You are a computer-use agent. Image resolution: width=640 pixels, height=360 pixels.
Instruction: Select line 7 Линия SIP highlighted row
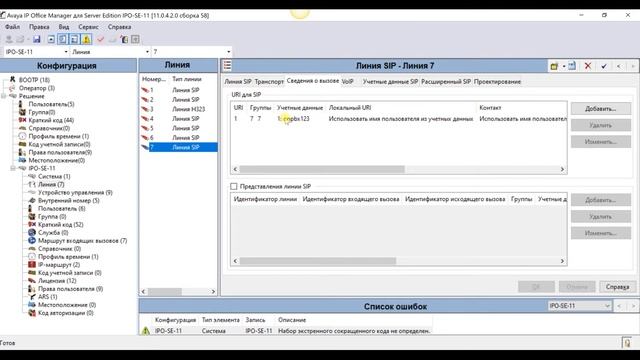point(178,147)
